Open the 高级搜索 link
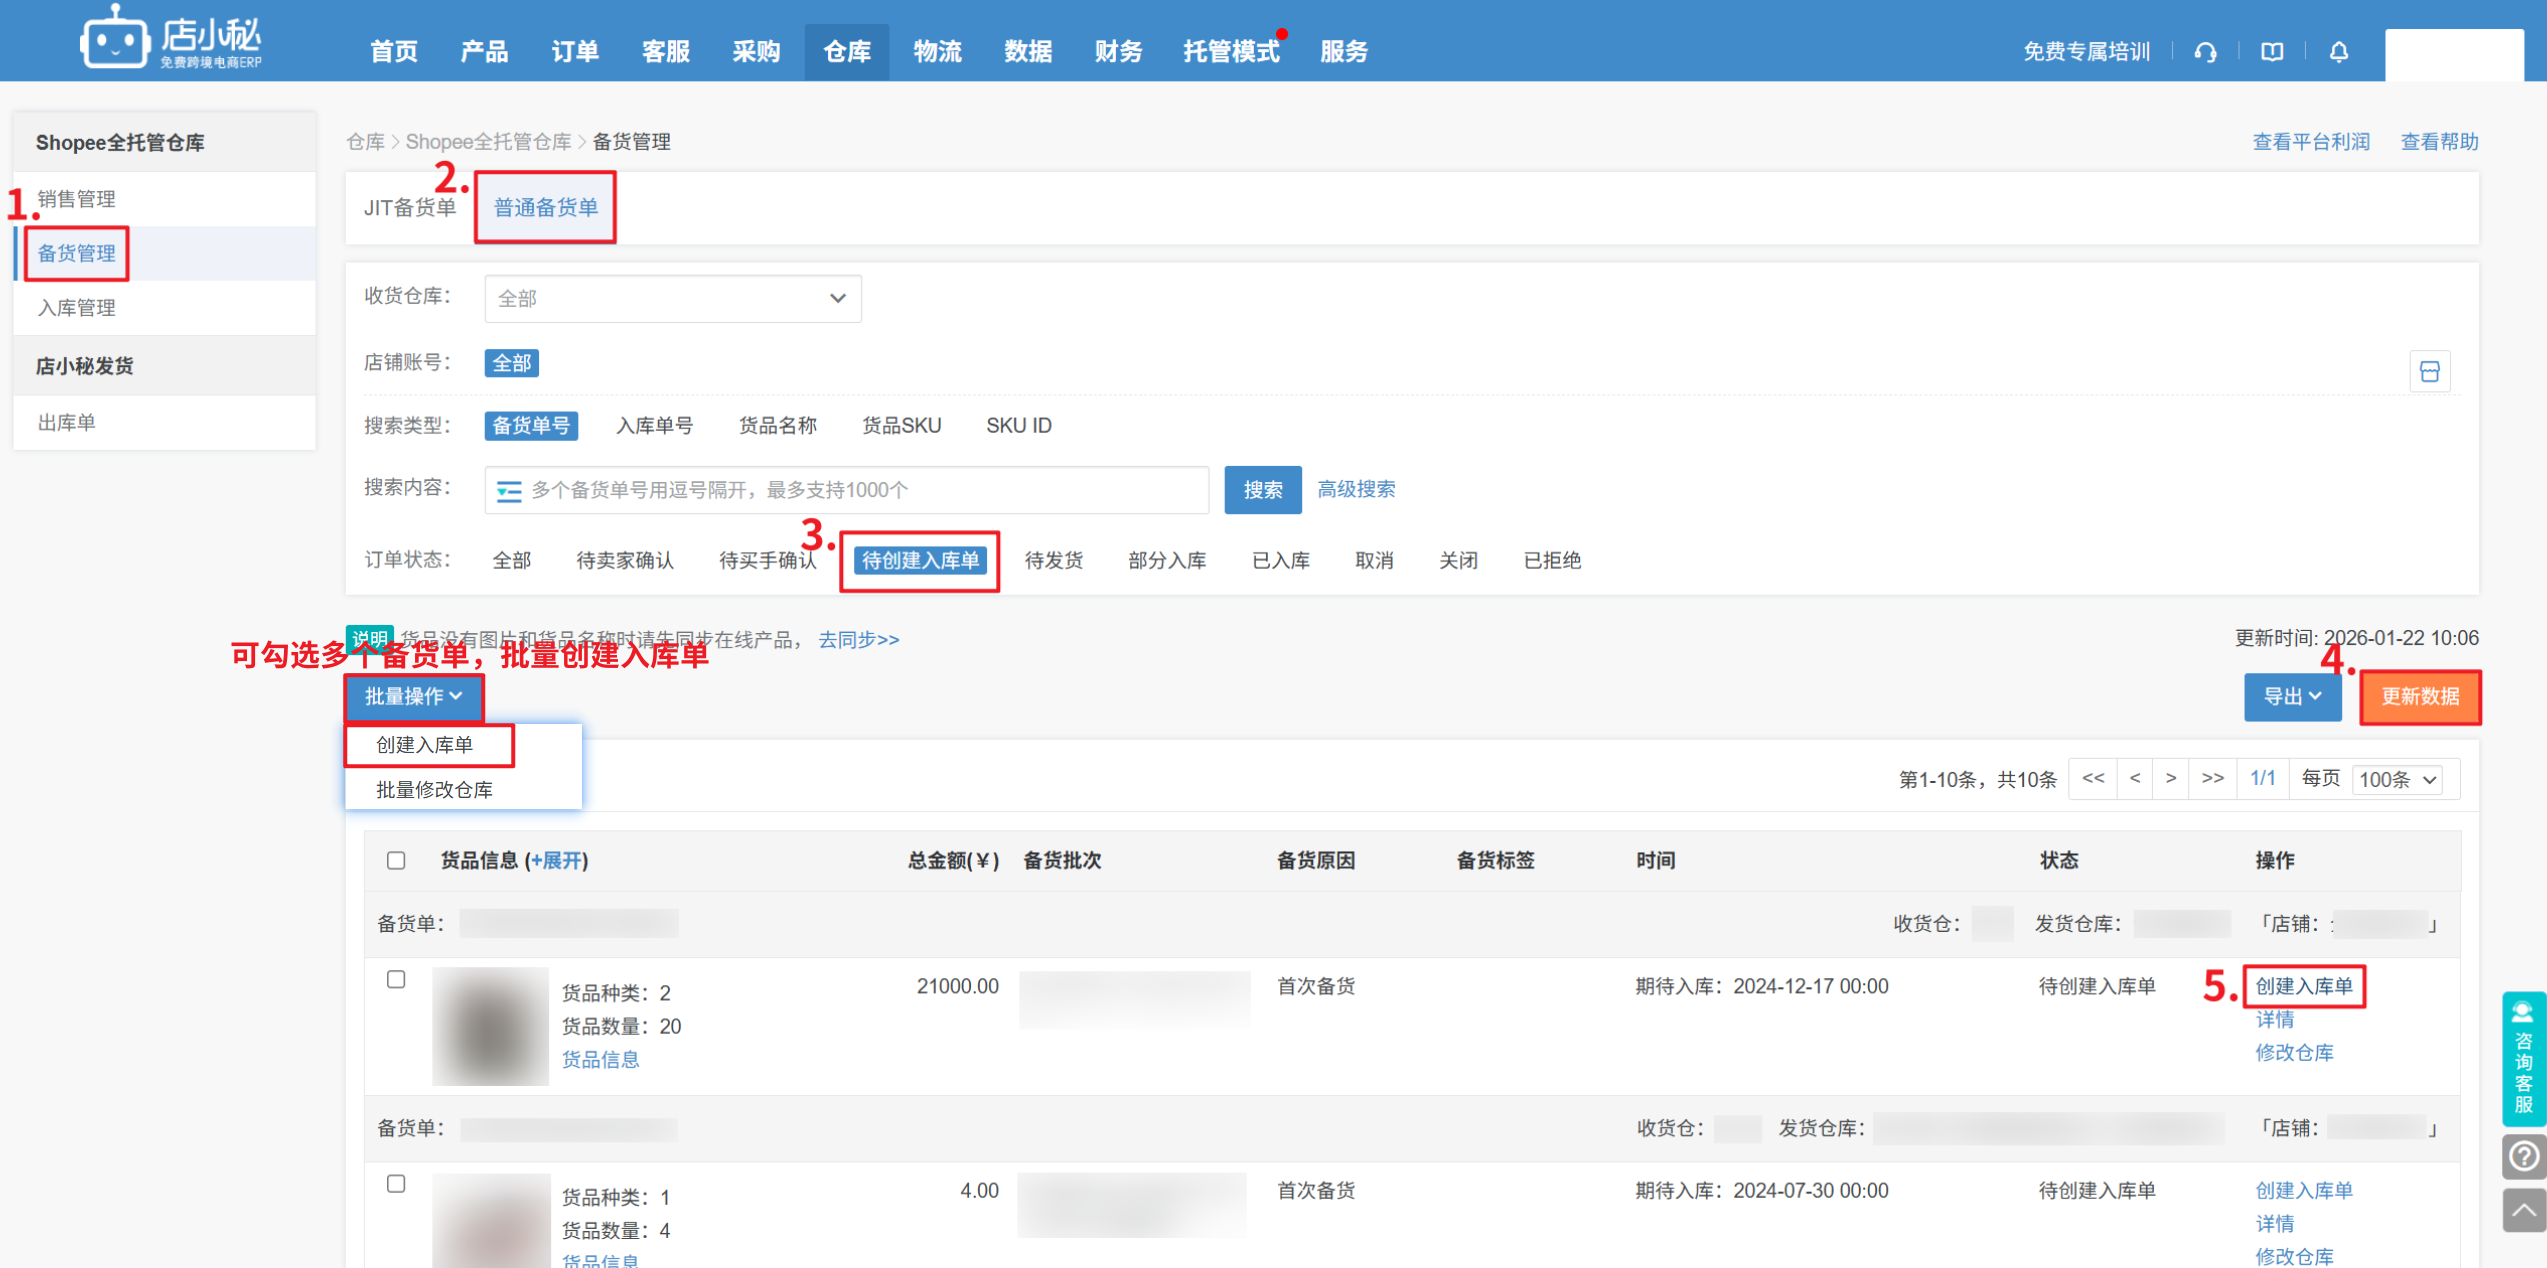The width and height of the screenshot is (2547, 1268). (x=1355, y=489)
